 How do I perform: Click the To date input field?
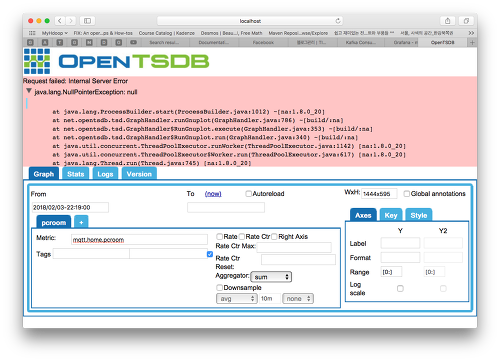[226, 207]
